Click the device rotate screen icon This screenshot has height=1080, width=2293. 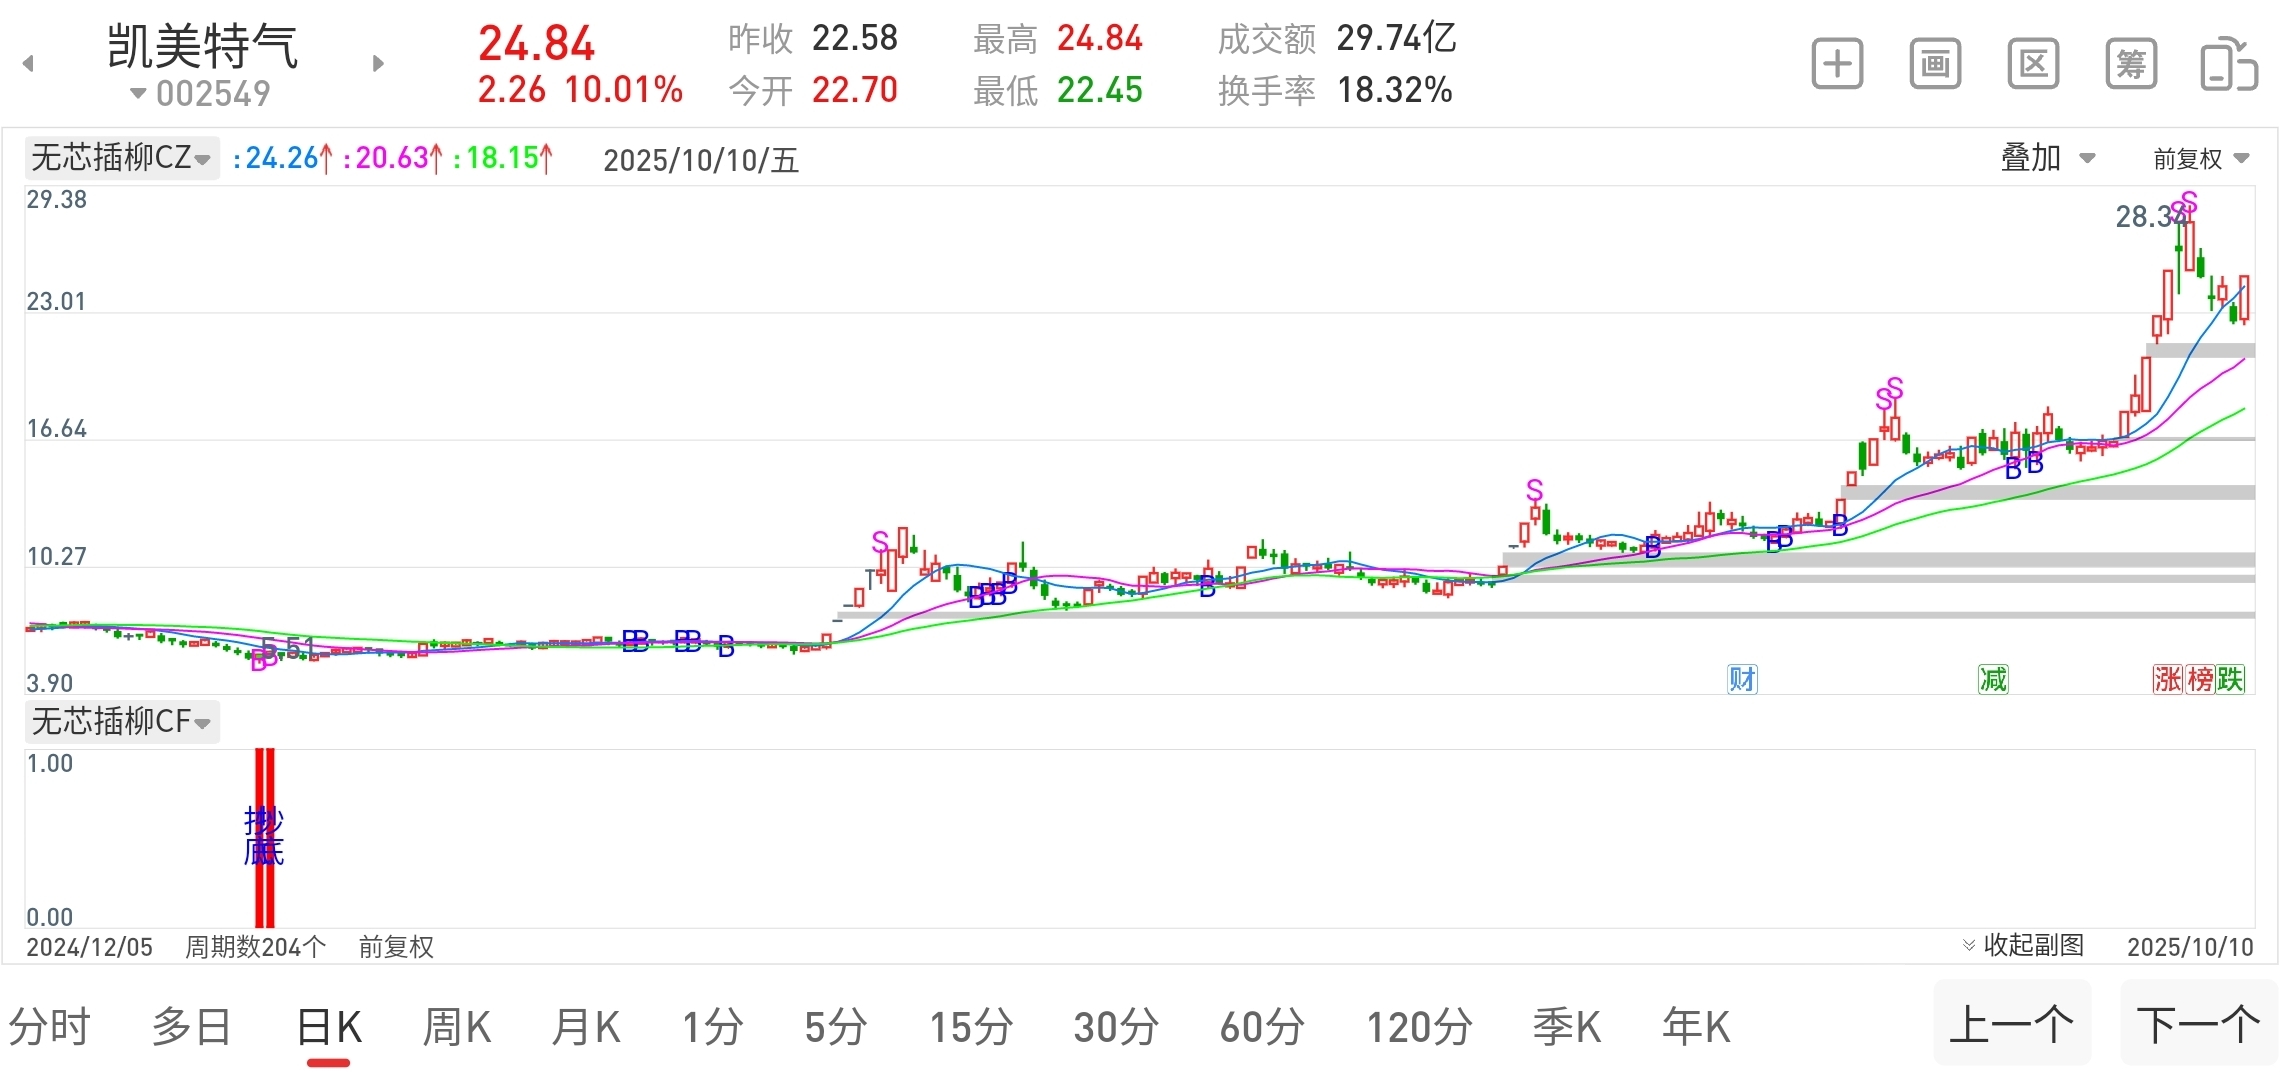(x=2228, y=65)
